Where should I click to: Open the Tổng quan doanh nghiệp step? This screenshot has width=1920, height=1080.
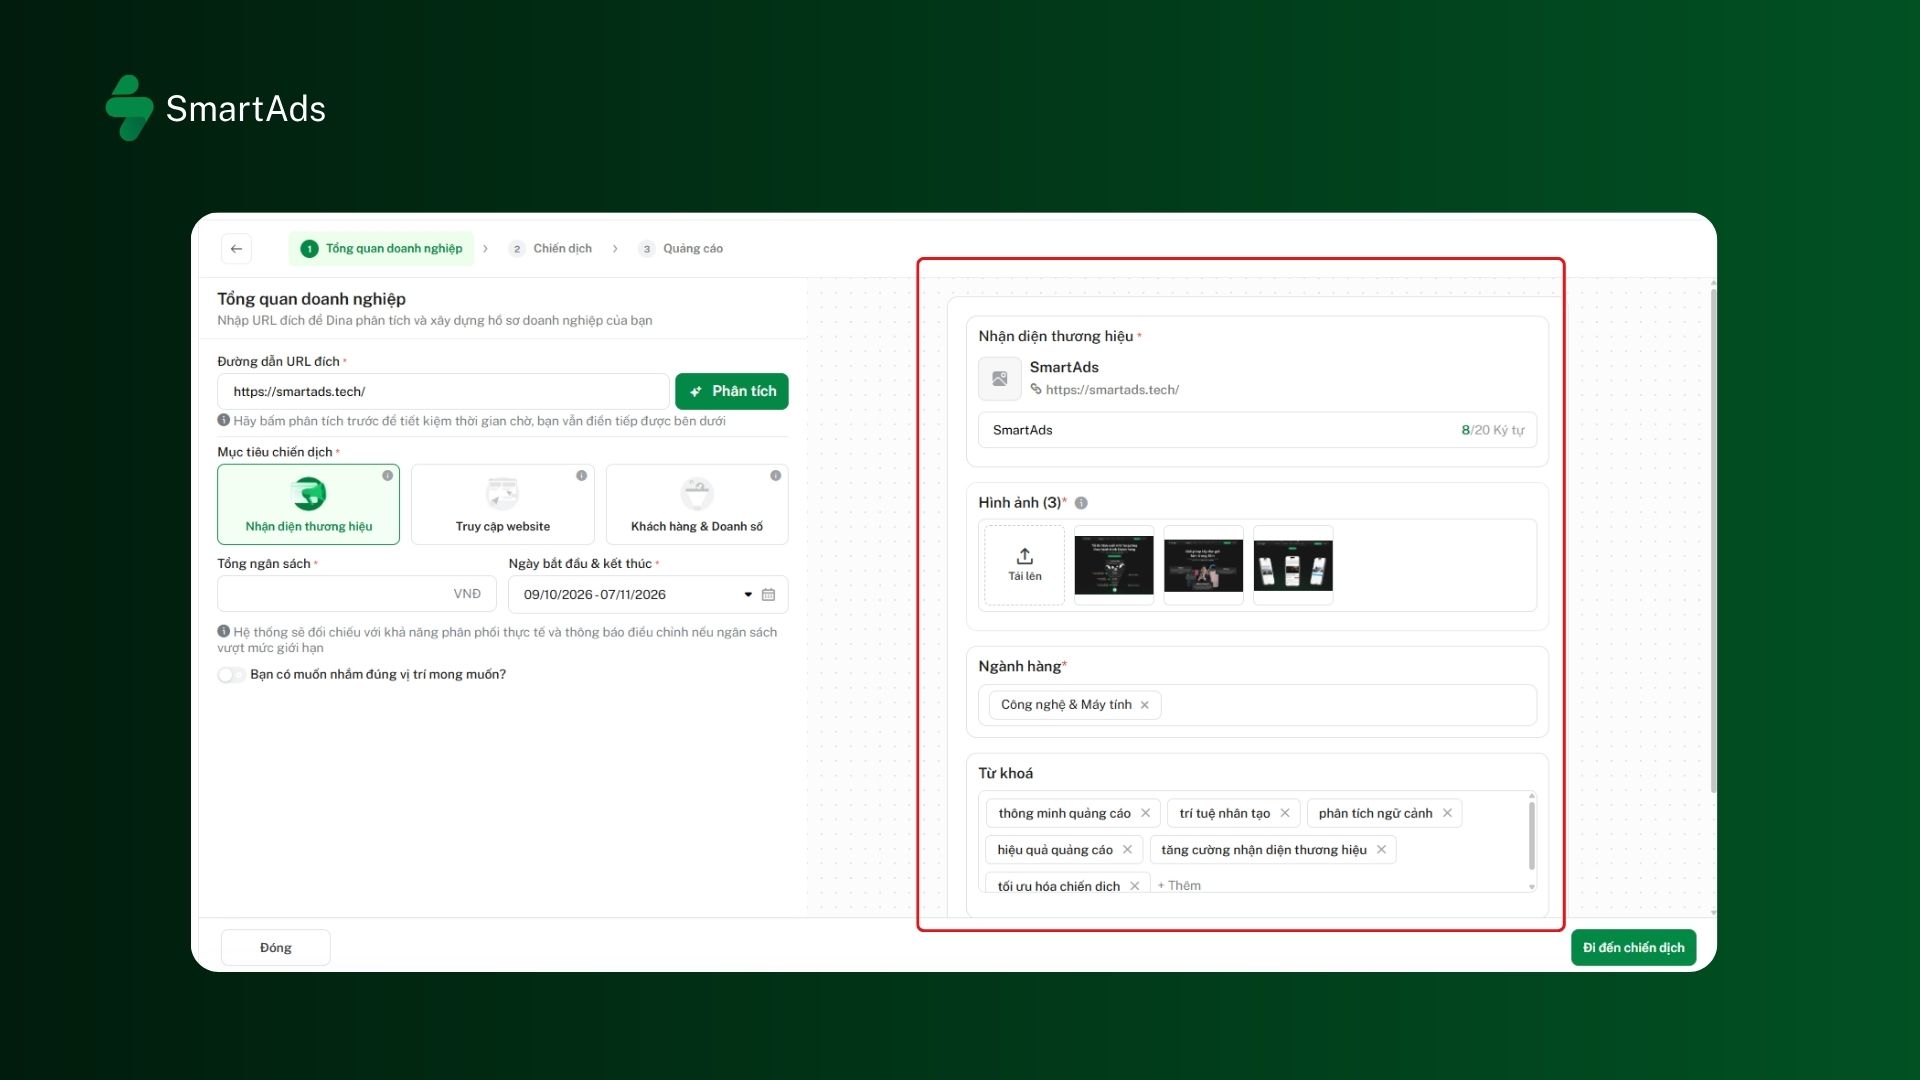pyautogui.click(x=382, y=249)
